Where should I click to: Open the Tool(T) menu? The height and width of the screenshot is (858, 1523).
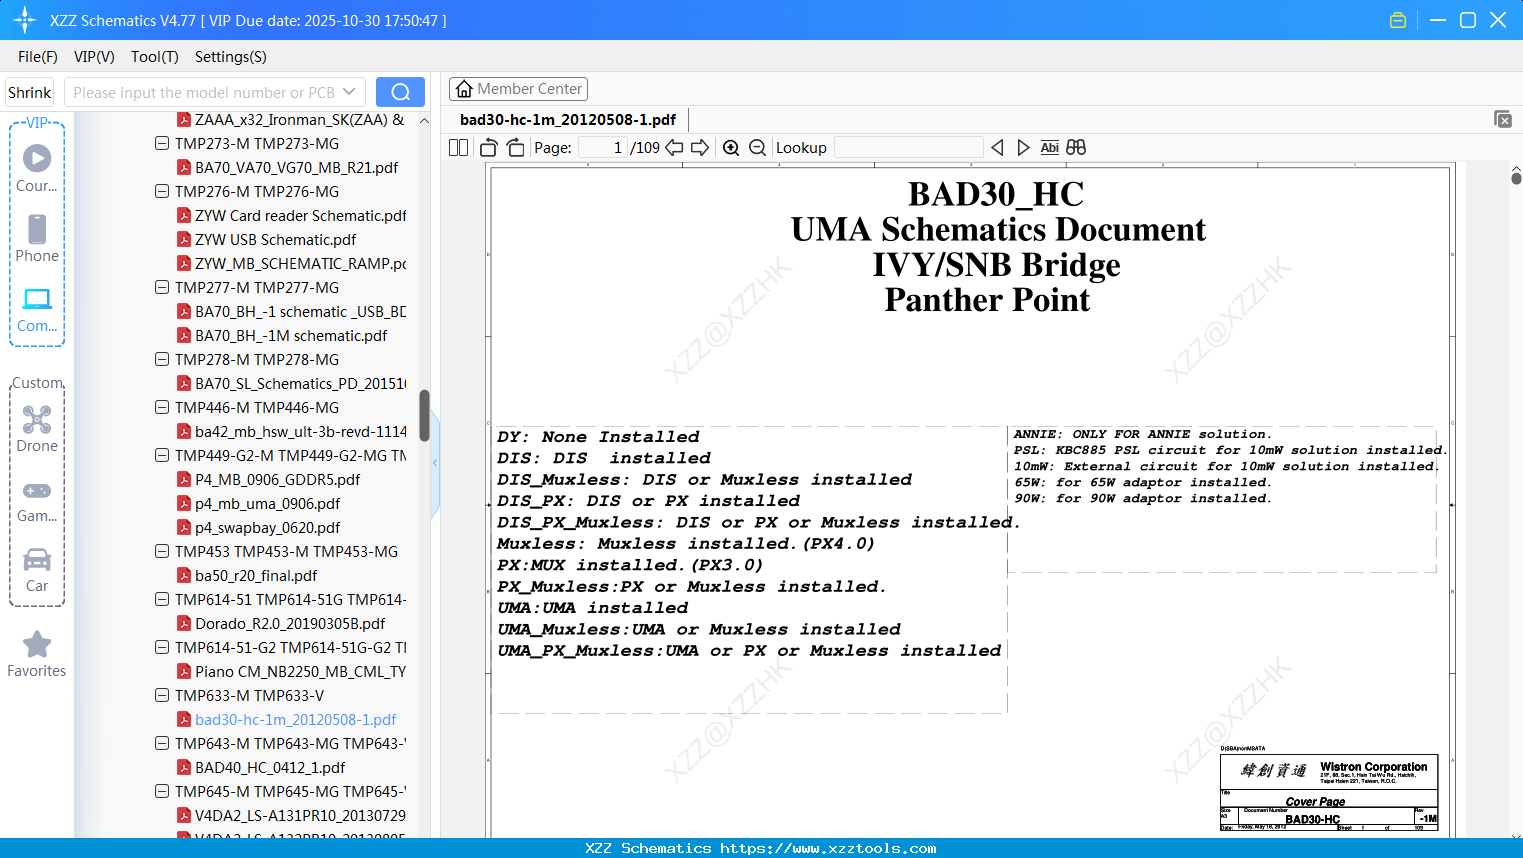[x=155, y=57]
